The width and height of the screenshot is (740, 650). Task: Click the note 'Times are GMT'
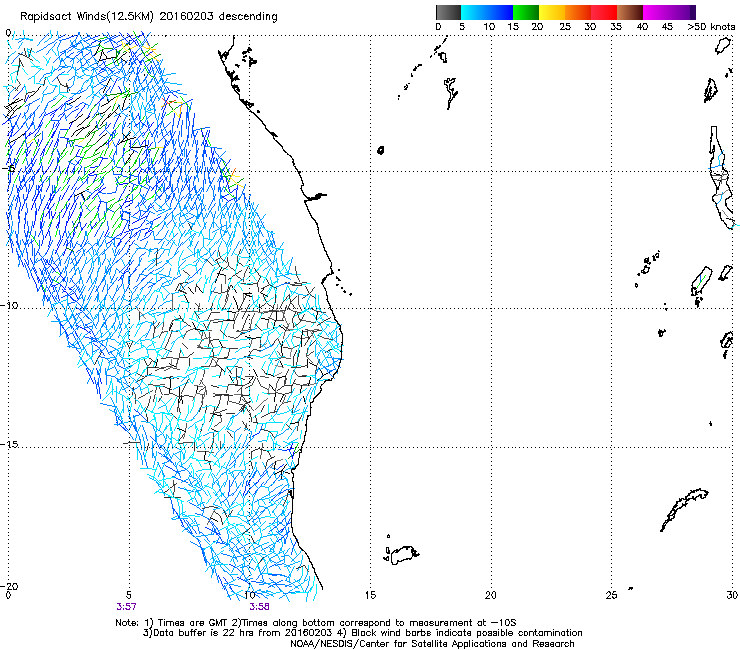192,623
